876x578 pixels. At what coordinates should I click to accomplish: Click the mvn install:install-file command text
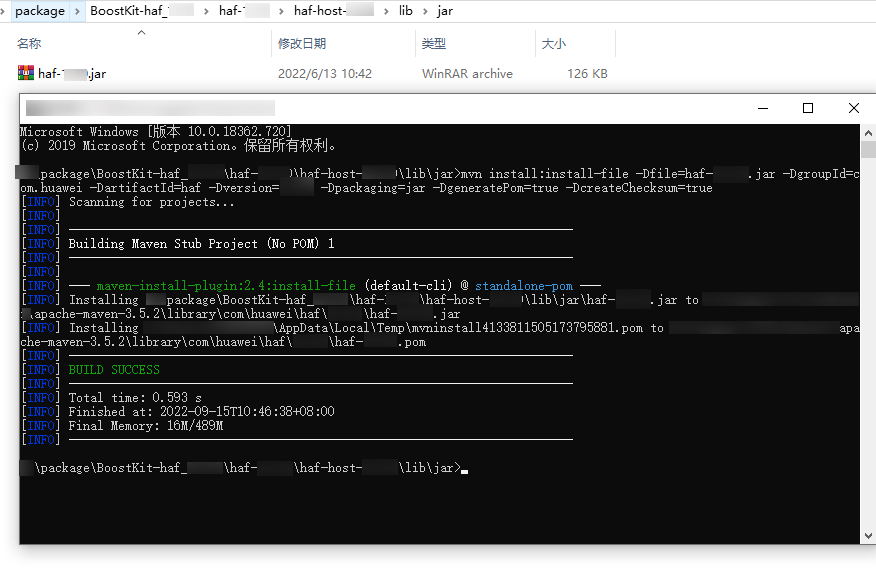[x=545, y=174]
